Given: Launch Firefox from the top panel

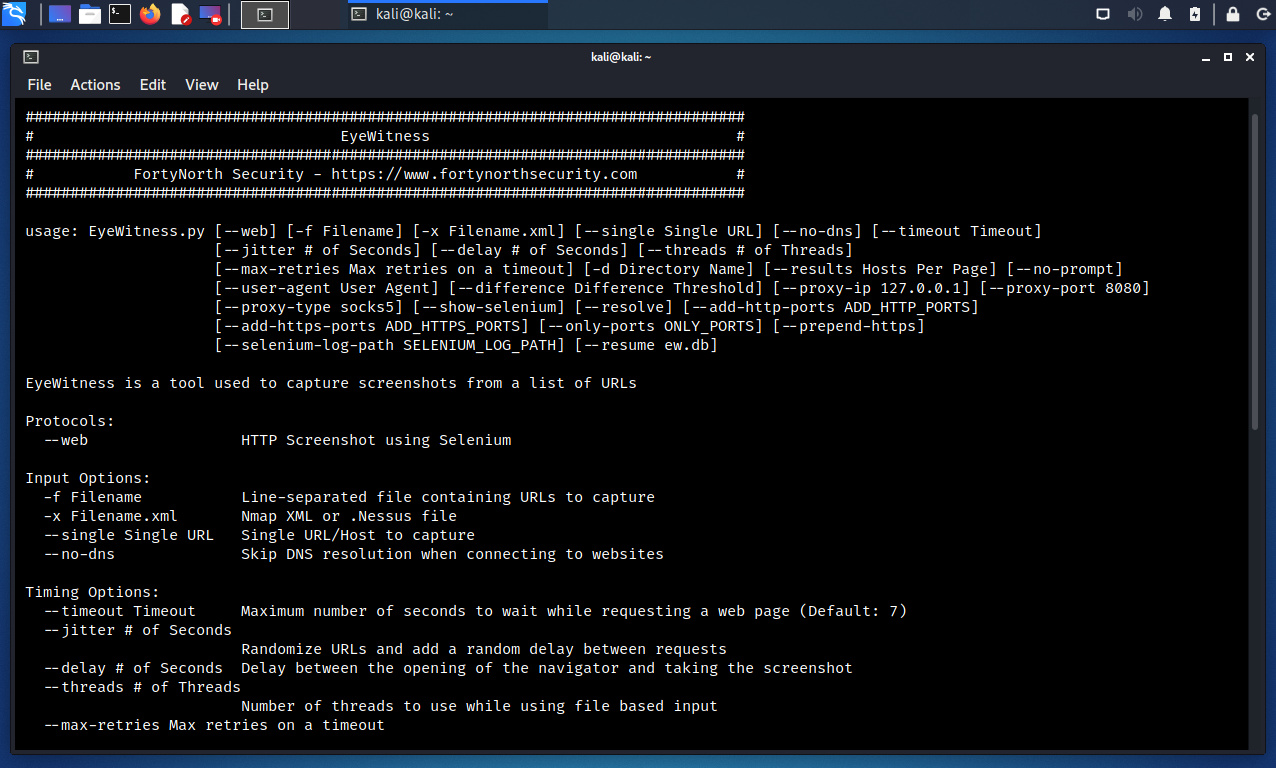Looking at the screenshot, I should tap(150, 14).
